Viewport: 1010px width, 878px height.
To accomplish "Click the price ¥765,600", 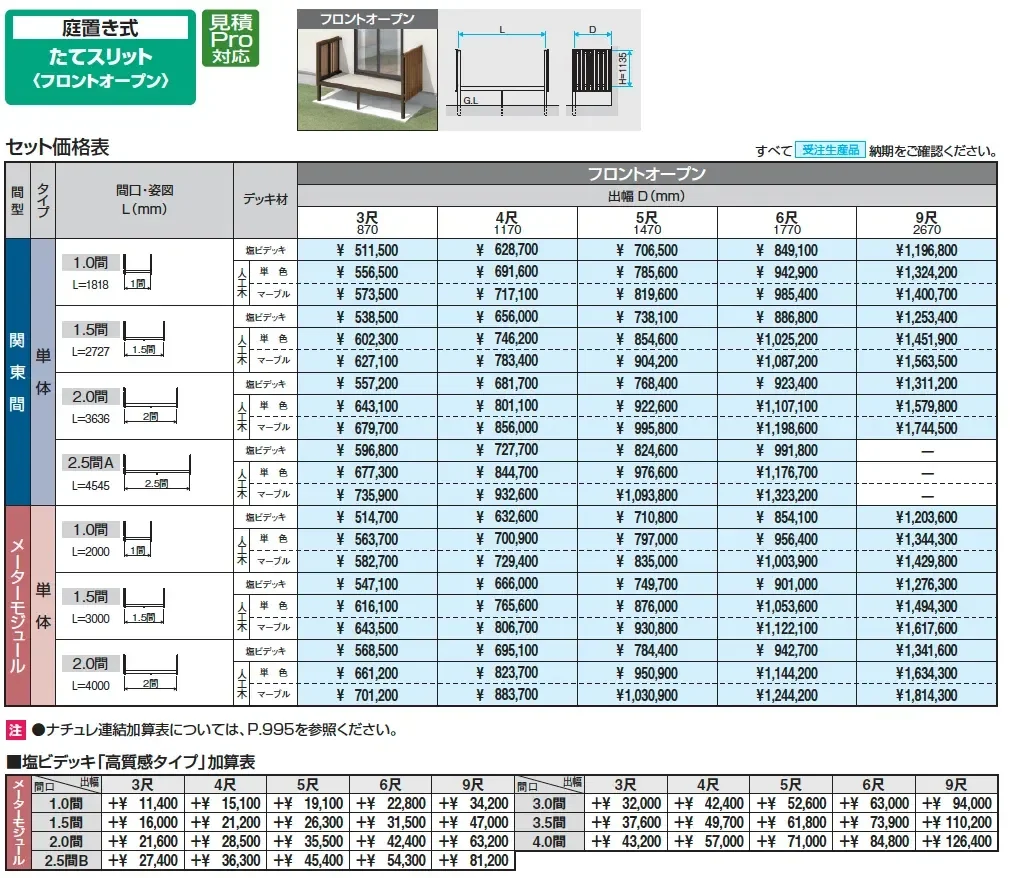I will tap(507, 606).
